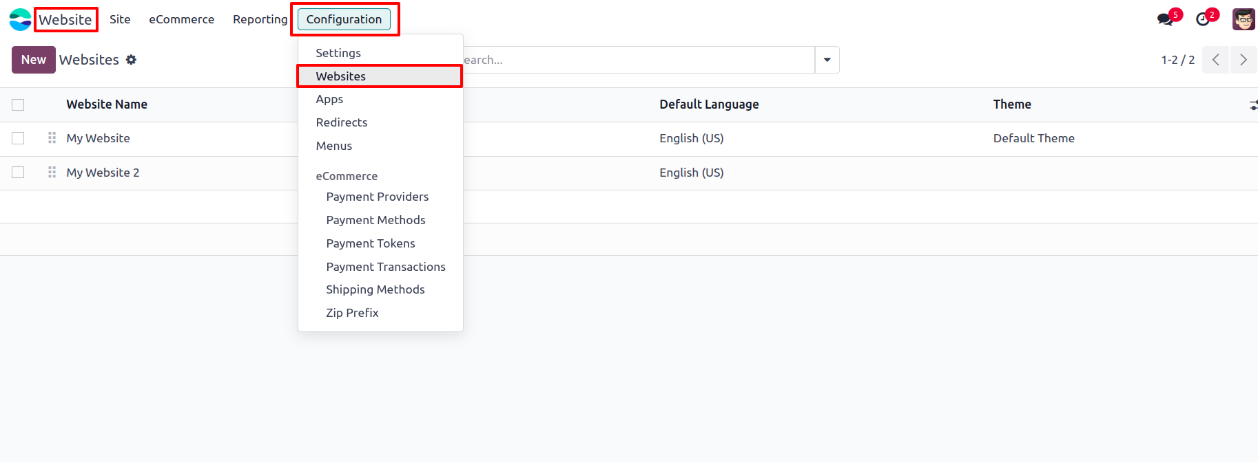Viewport: 1258px width, 462px height.
Task: Click the Odoo app logo icon
Action: pos(20,19)
